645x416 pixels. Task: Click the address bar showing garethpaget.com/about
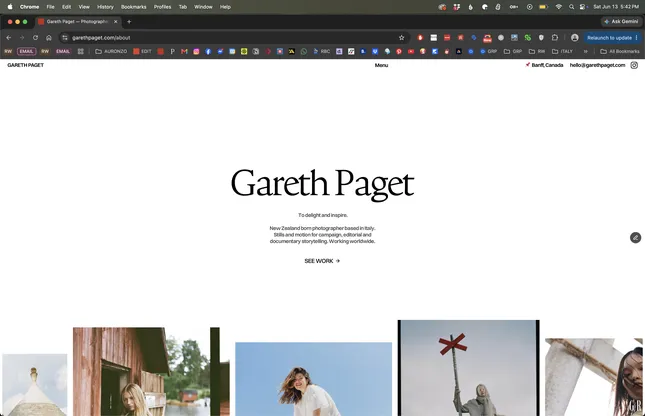tap(234, 37)
